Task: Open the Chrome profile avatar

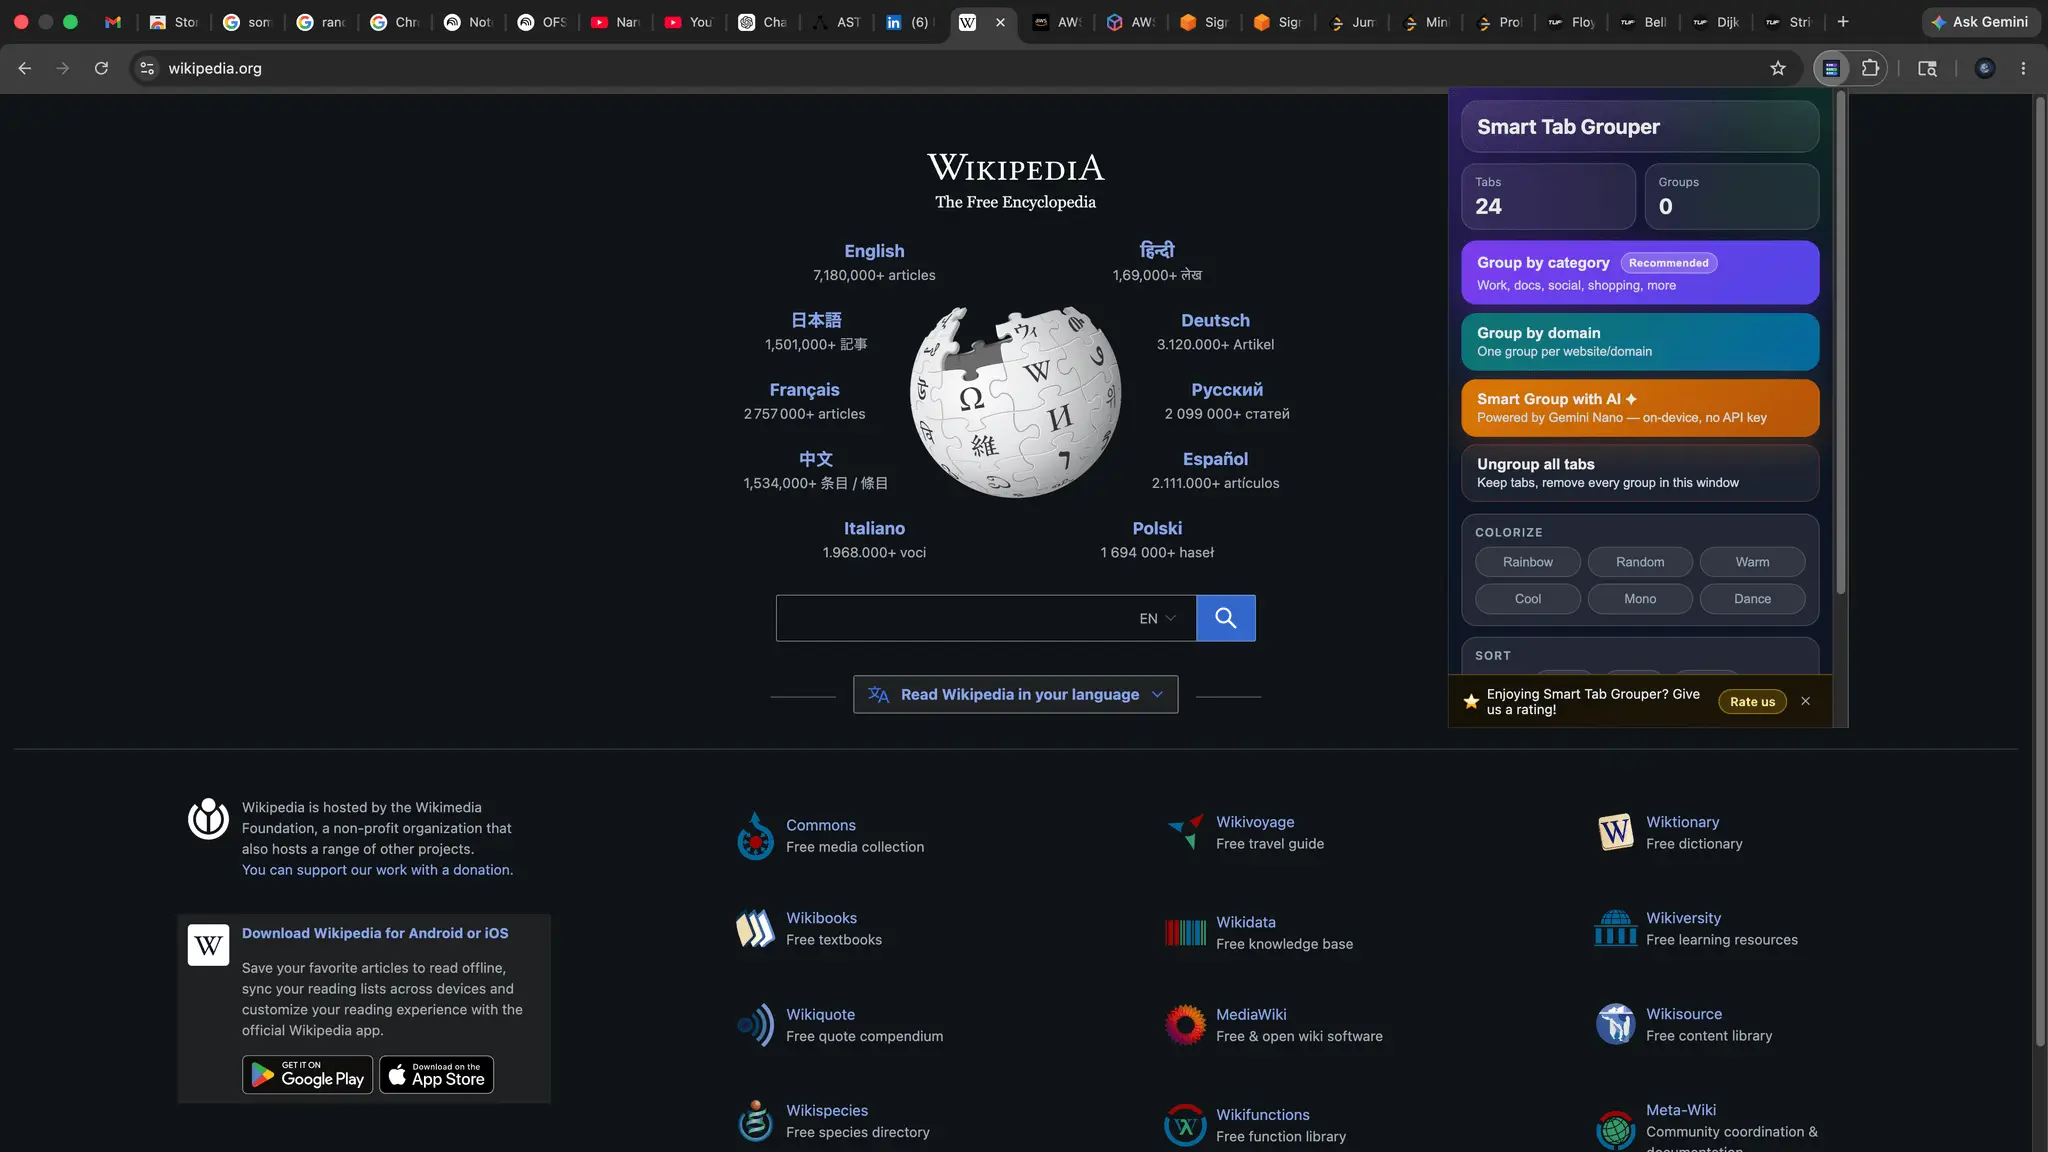Action: tap(1985, 68)
